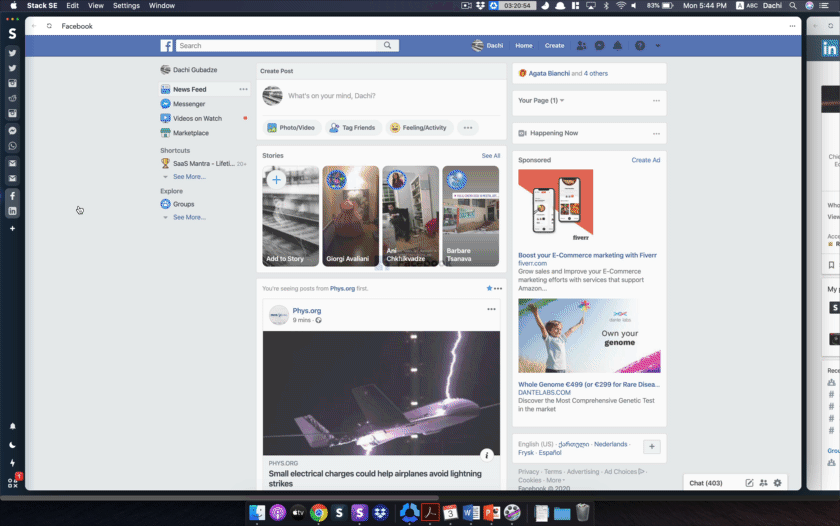Click create group icon in Chat bar
The image size is (840, 526).
(763, 483)
